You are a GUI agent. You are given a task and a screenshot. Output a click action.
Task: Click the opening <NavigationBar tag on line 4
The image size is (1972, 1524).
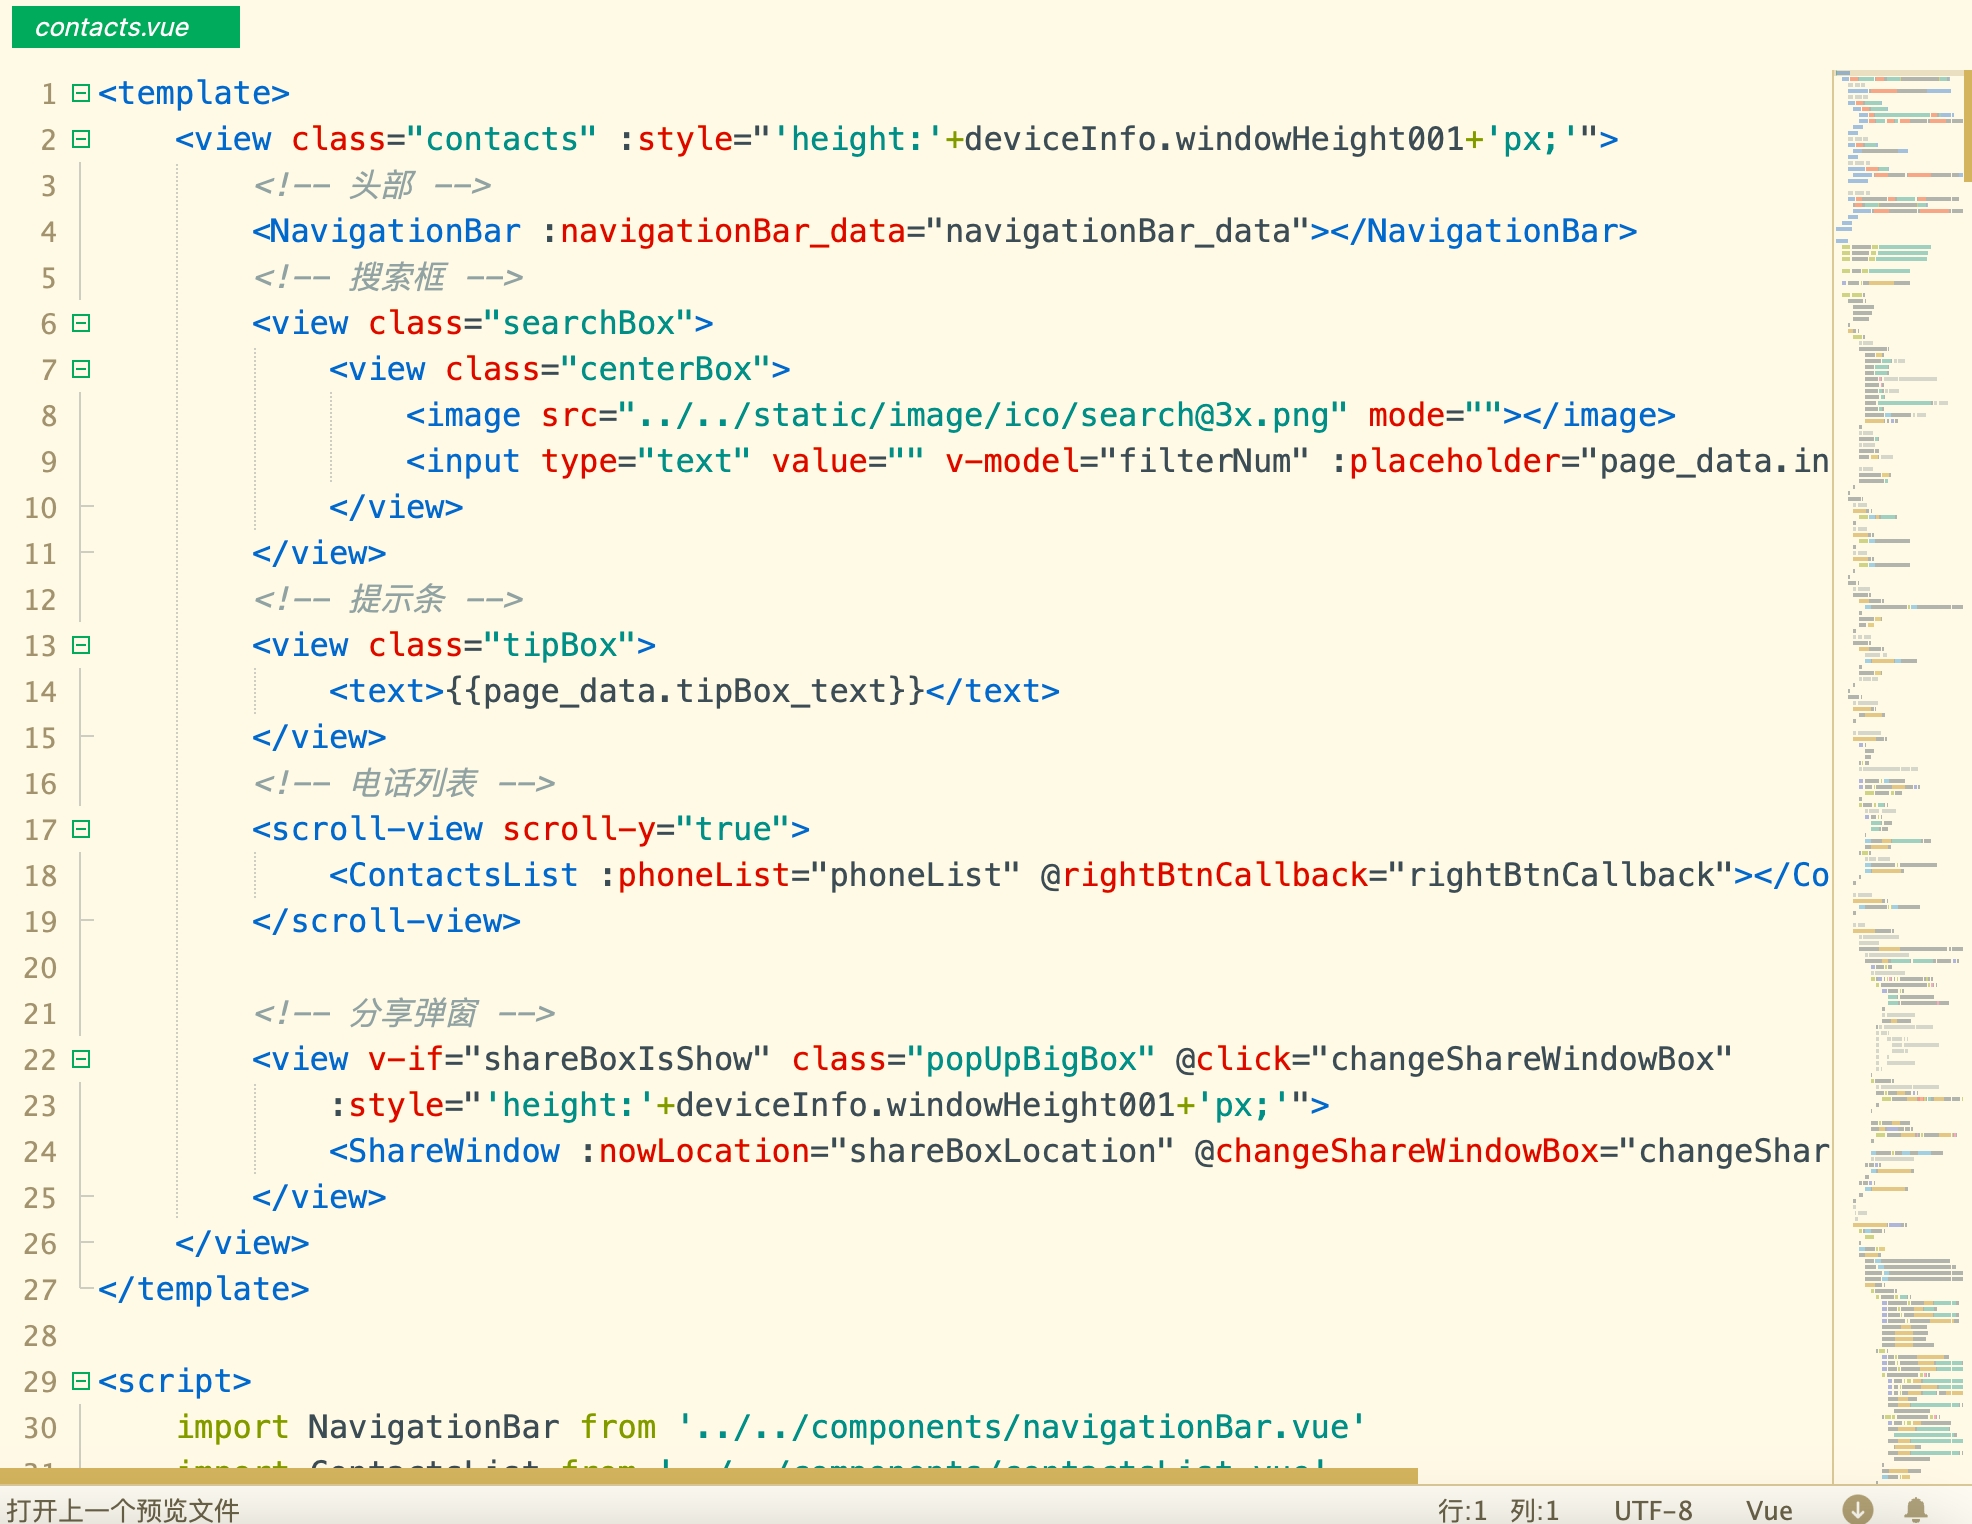click(x=386, y=231)
